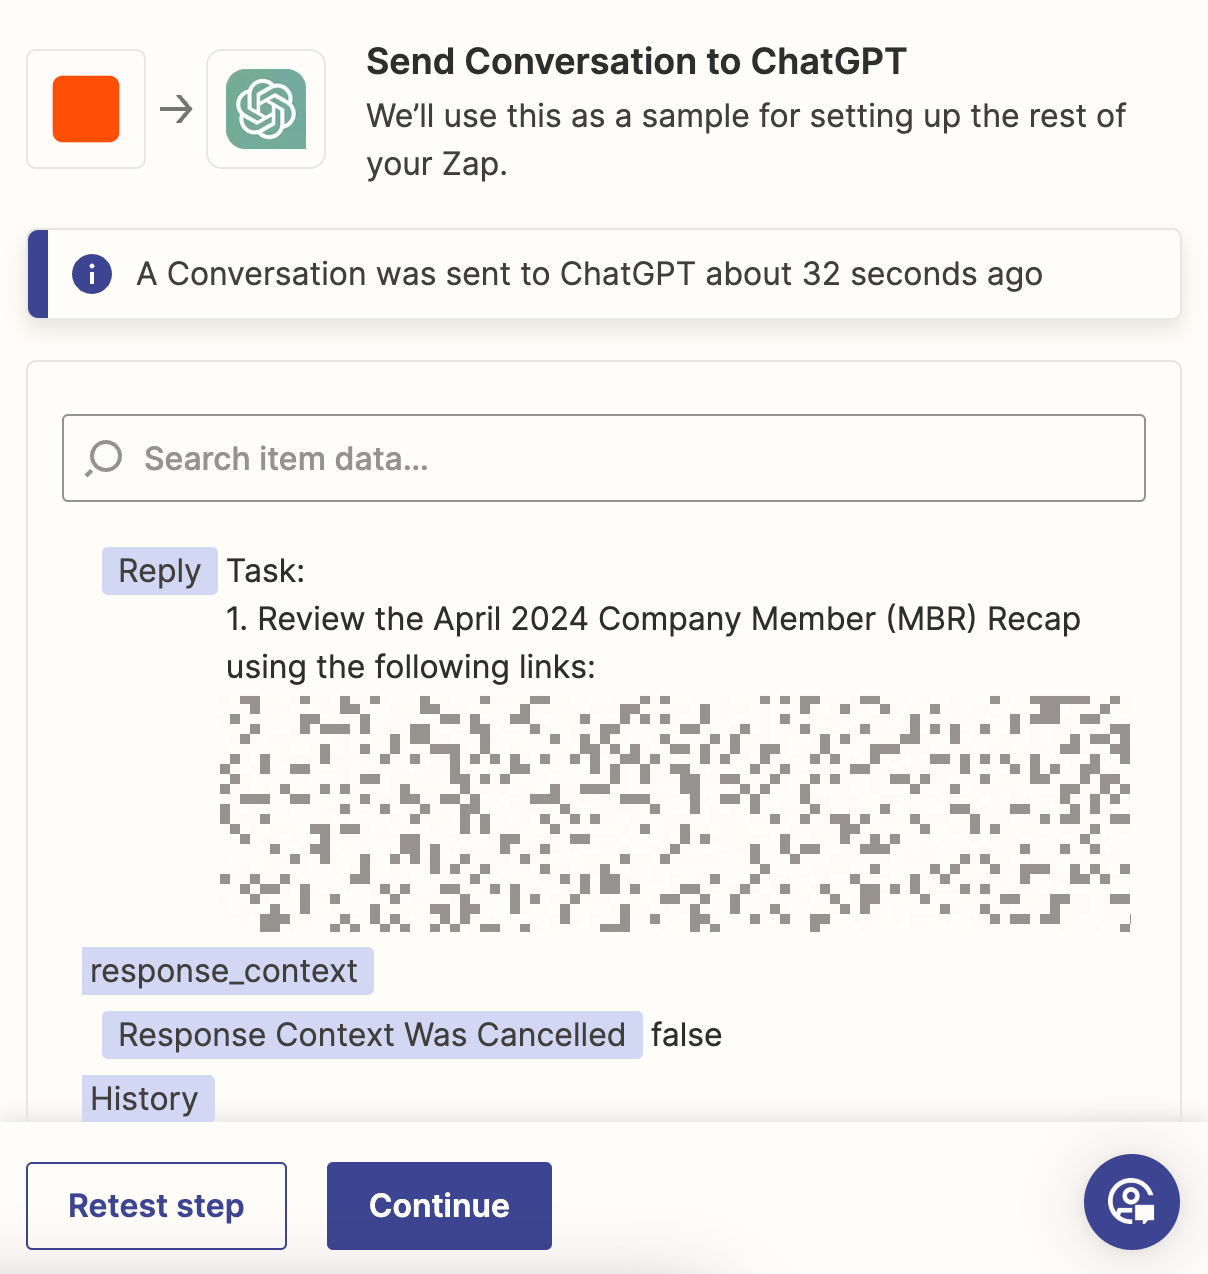Click the arrow between app icons
The image size is (1208, 1274).
pyautogui.click(x=176, y=109)
